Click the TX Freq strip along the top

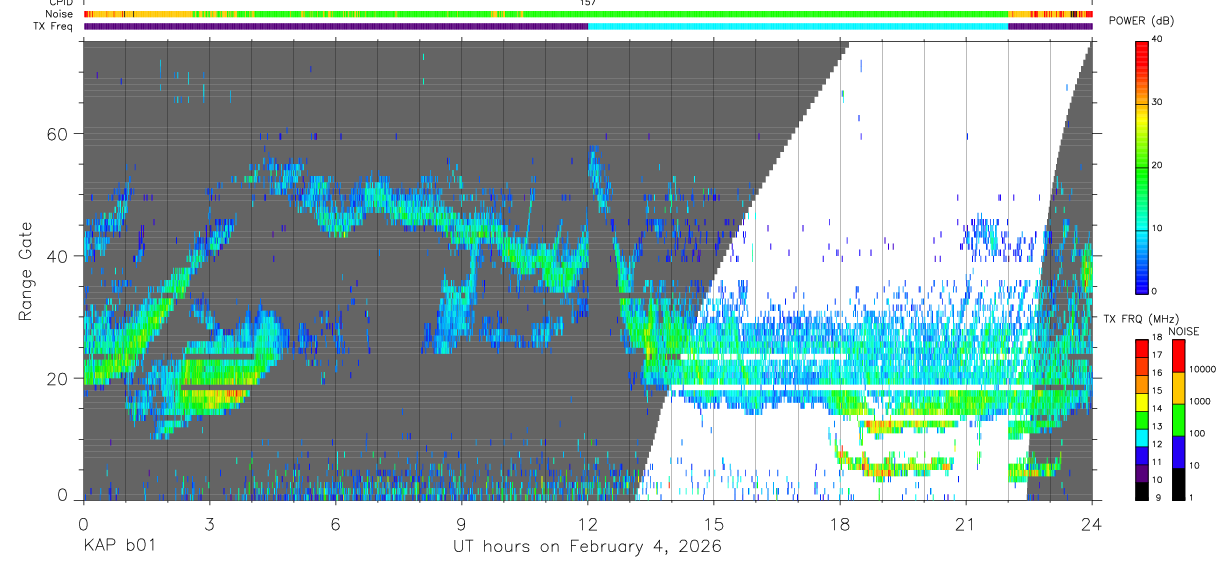[588, 26]
